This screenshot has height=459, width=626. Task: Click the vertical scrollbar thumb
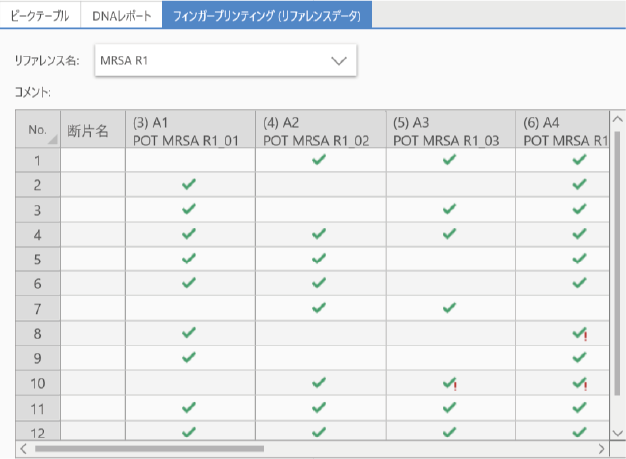tap(617, 263)
